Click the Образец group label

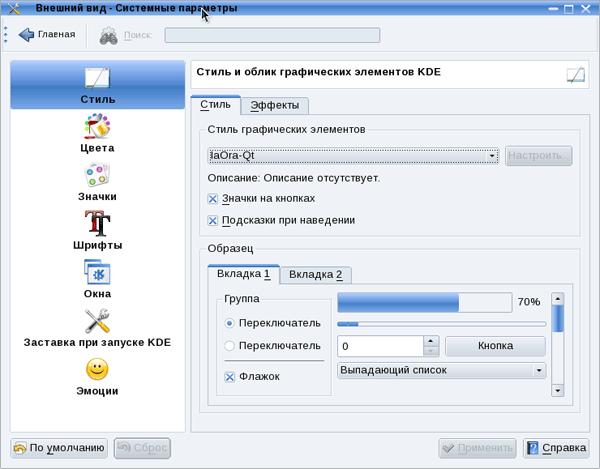(230, 249)
